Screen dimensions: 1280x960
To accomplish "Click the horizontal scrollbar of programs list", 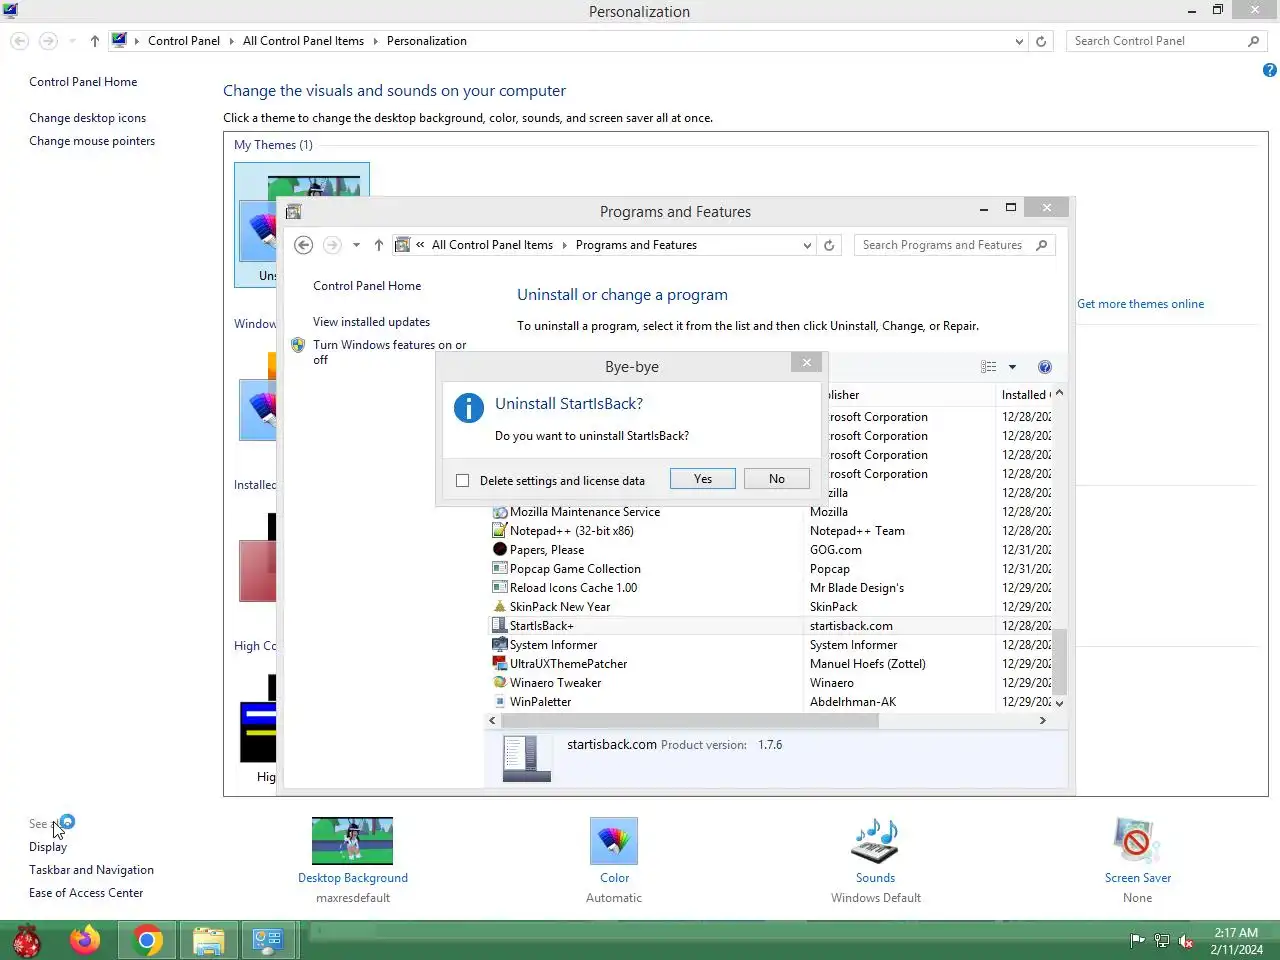I will click(x=690, y=721).
